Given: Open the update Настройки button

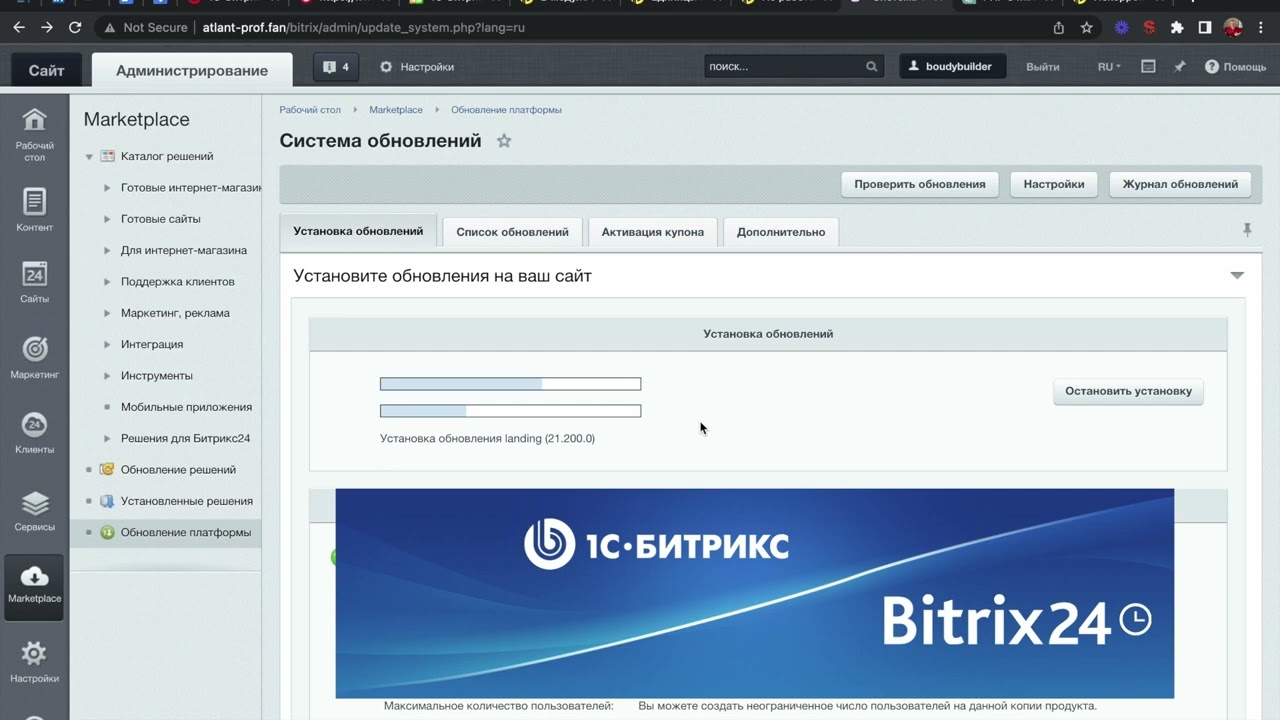Looking at the screenshot, I should [1054, 184].
